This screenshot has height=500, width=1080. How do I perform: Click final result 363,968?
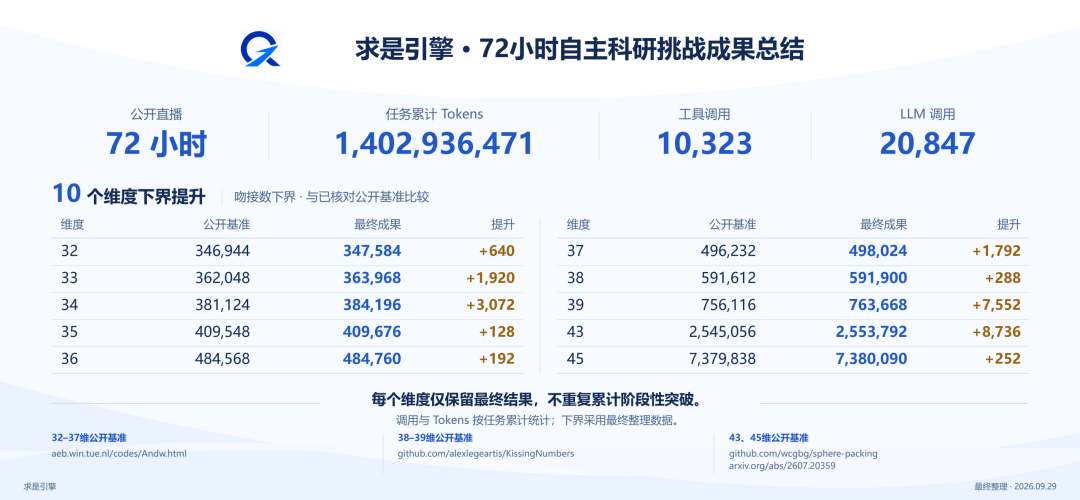point(372,278)
